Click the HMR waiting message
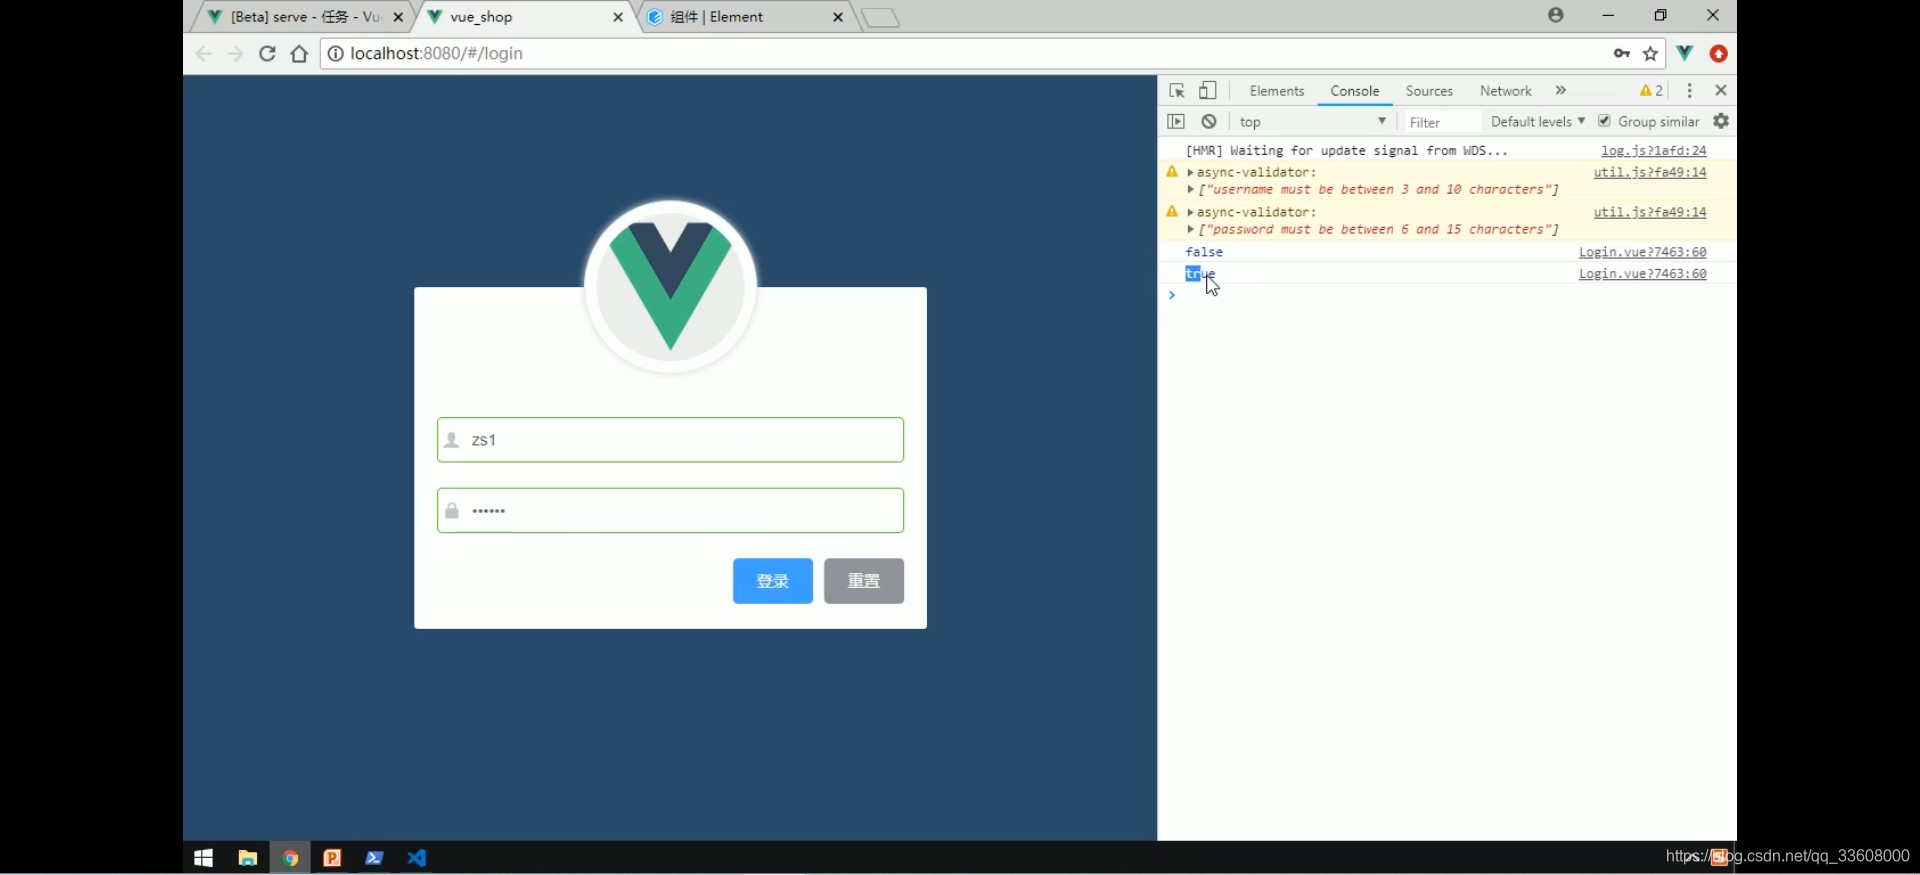This screenshot has width=1920, height=875. (x=1347, y=151)
